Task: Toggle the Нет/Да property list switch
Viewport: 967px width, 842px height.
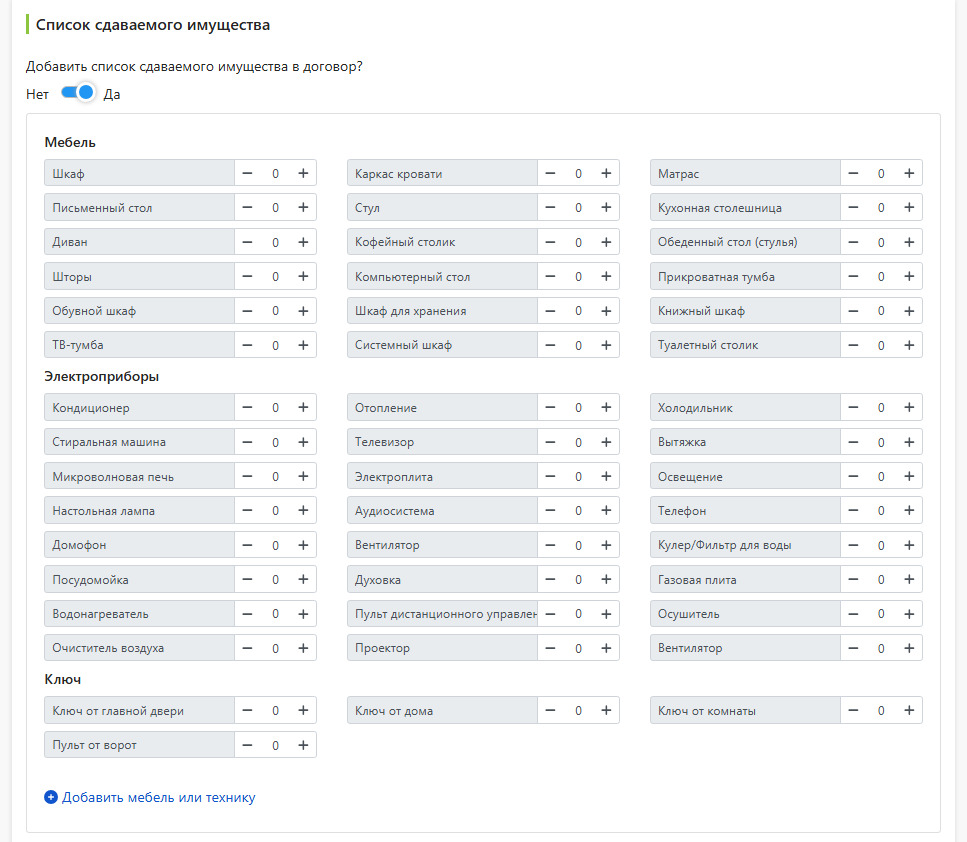Action: tap(78, 93)
